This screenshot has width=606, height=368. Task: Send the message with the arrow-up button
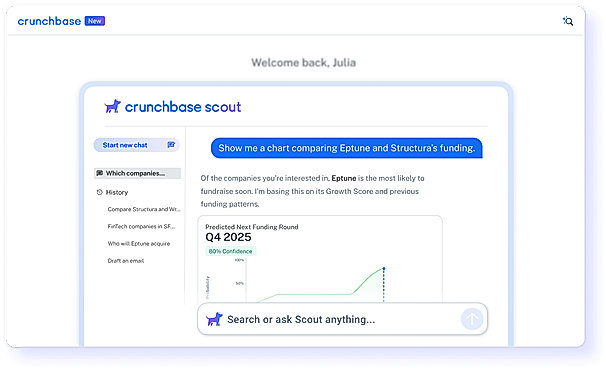tap(472, 319)
